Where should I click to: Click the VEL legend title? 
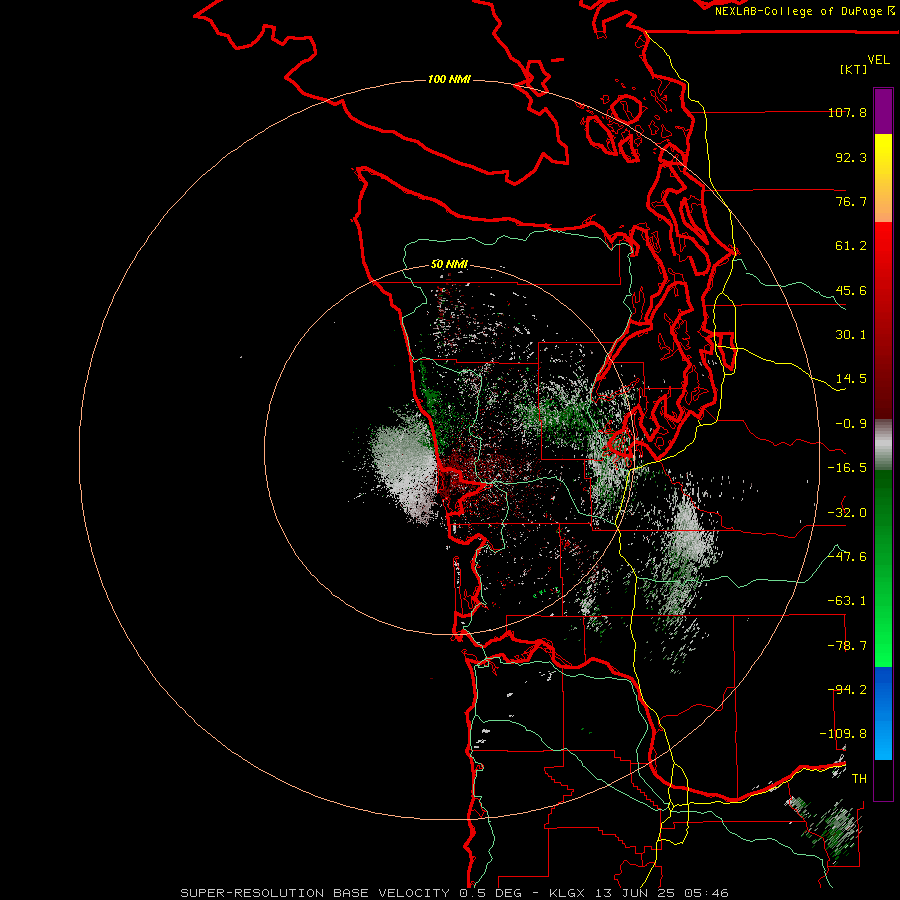coord(878,60)
